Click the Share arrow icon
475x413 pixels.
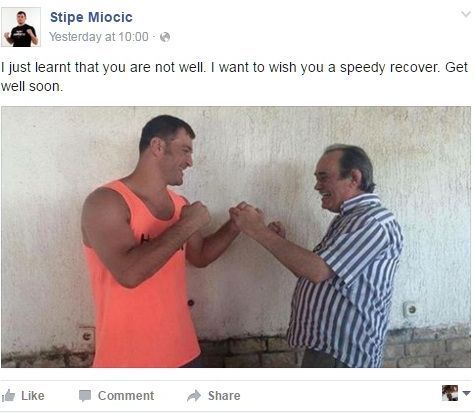point(194,396)
